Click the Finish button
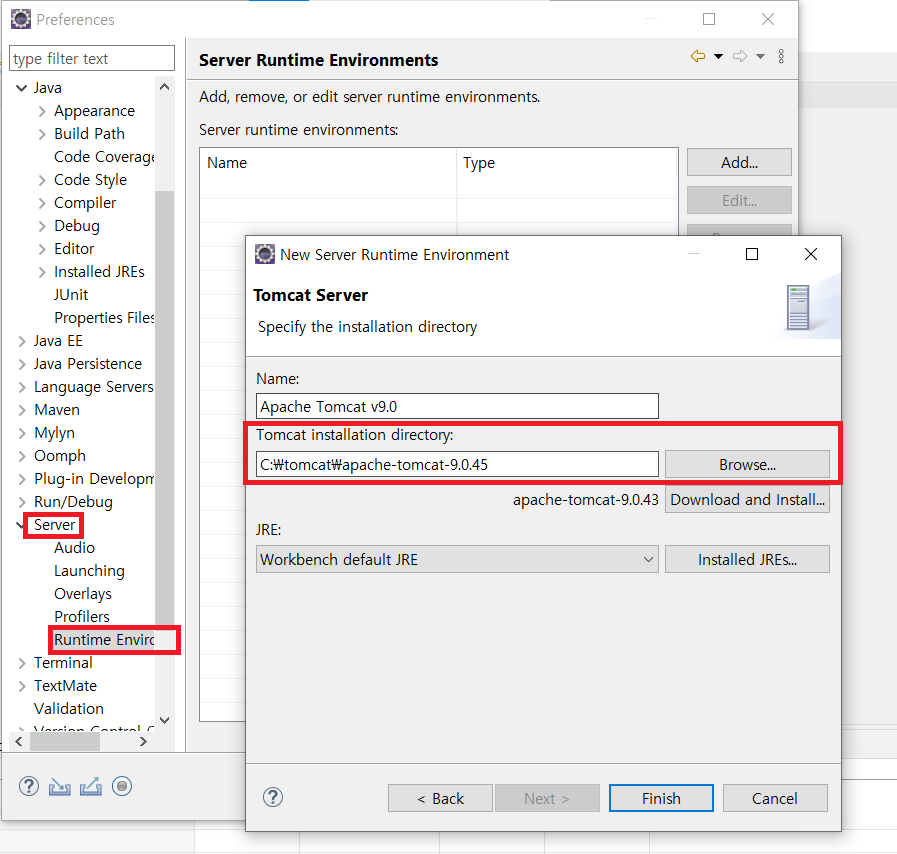Image resolution: width=897 pixels, height=854 pixels. tap(661, 798)
